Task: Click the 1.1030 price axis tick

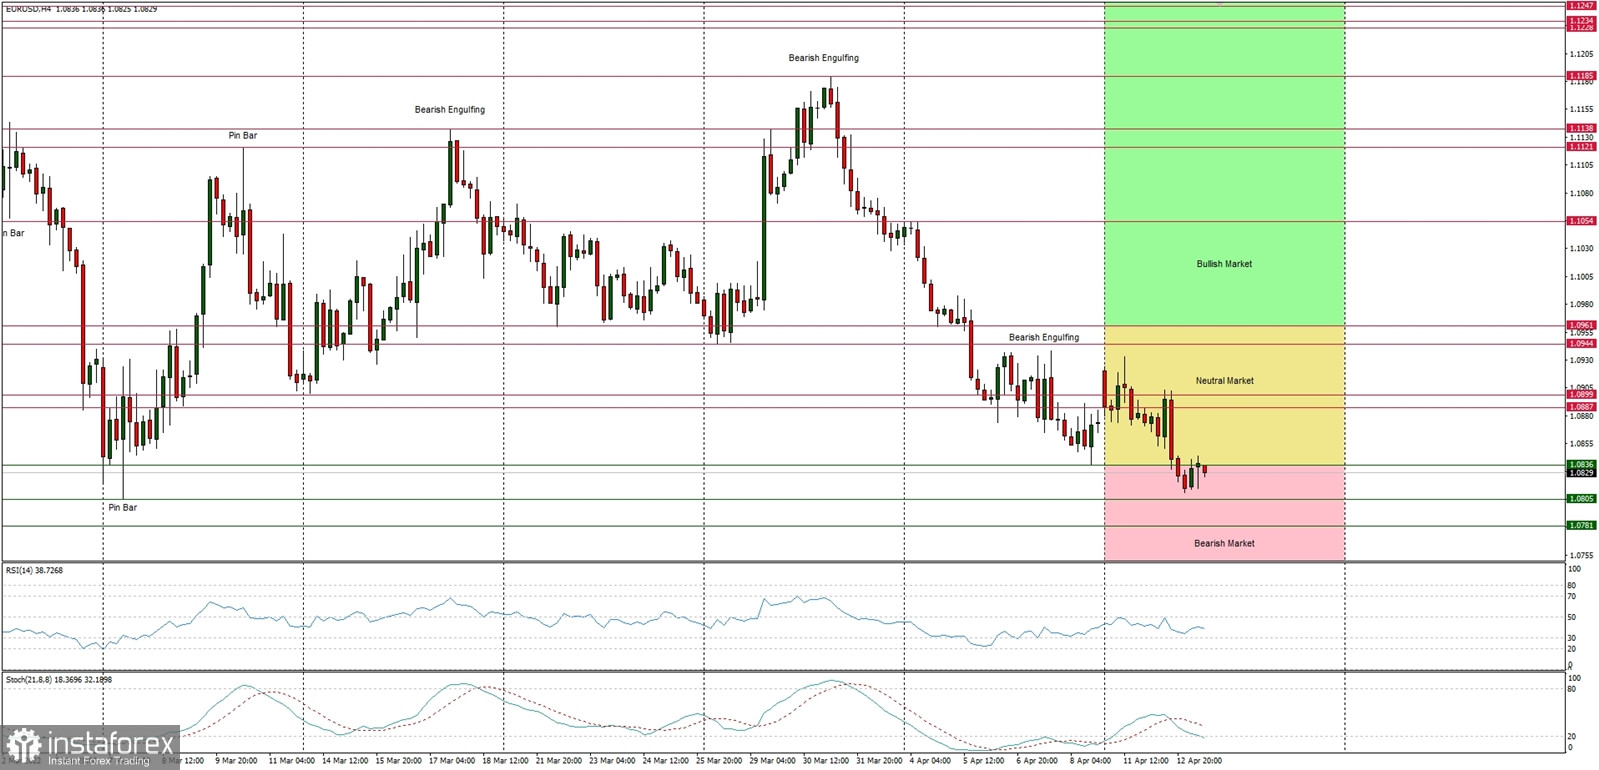Action: 1581,248
